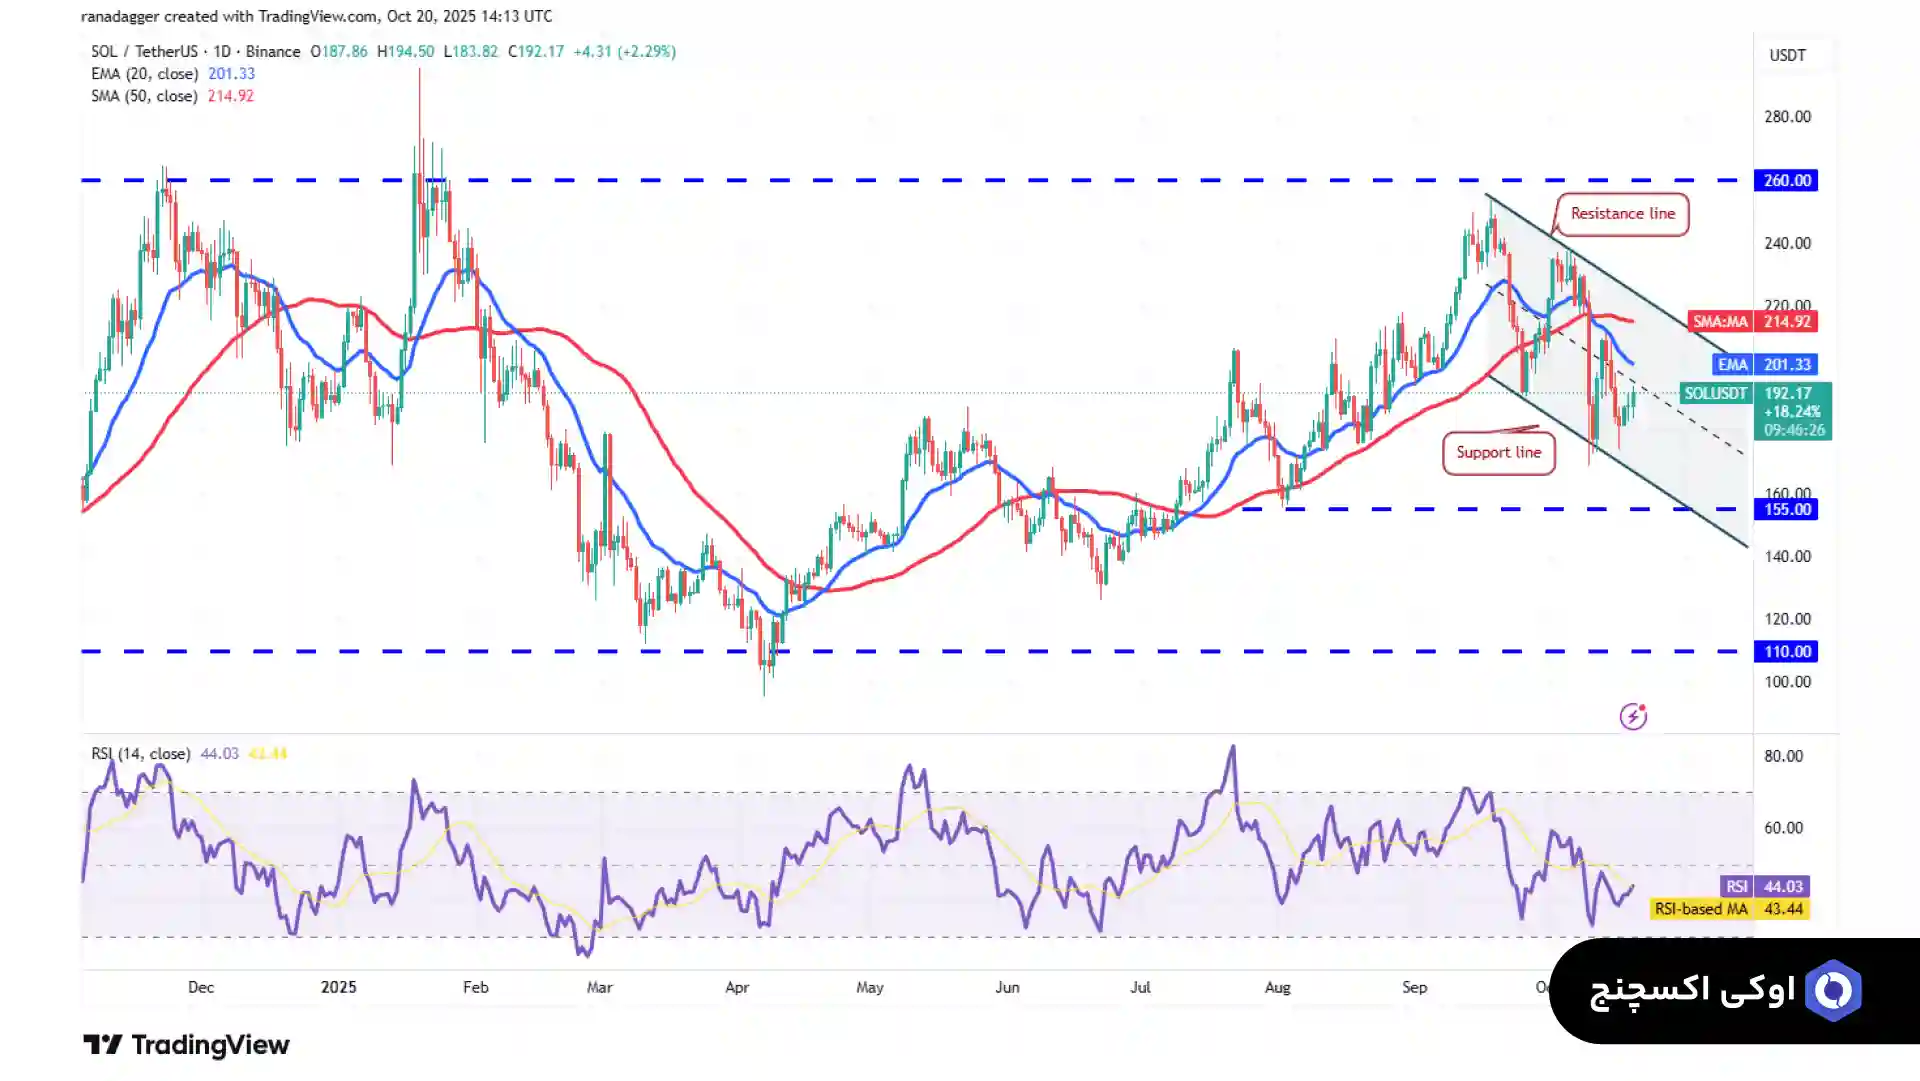Screen dimensions: 1920x1081
Task: Click the yellow RSI-based MA 43.44 tag
Action: pos(1728,909)
